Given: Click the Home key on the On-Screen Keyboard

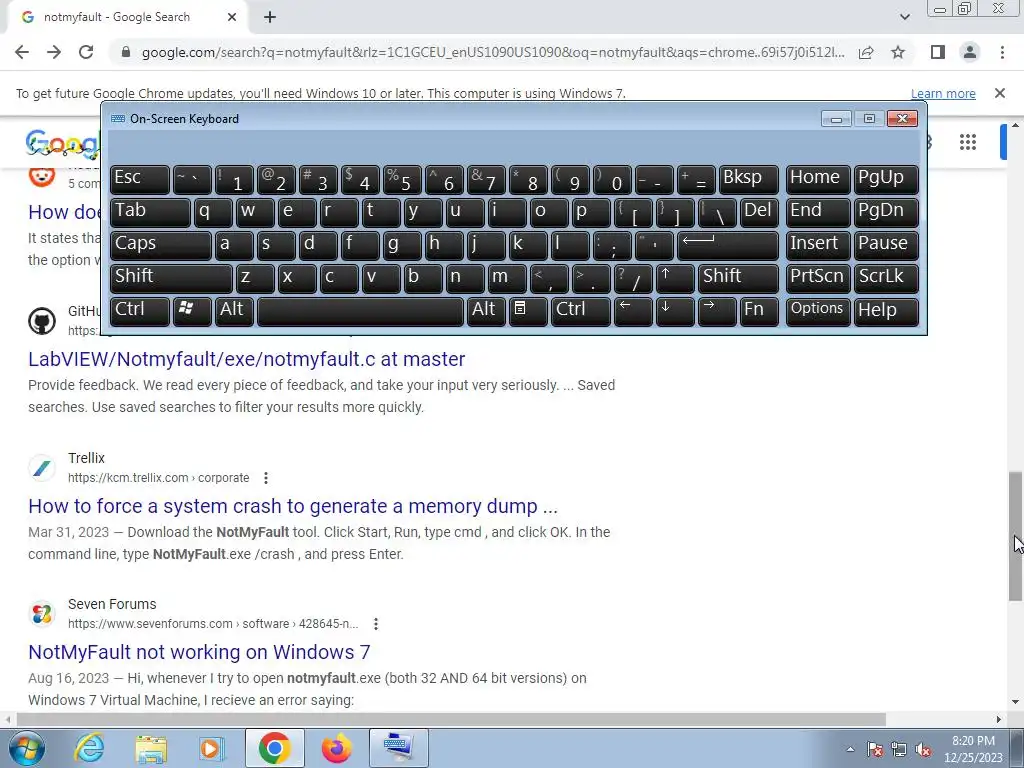Looking at the screenshot, I should click(x=818, y=179).
